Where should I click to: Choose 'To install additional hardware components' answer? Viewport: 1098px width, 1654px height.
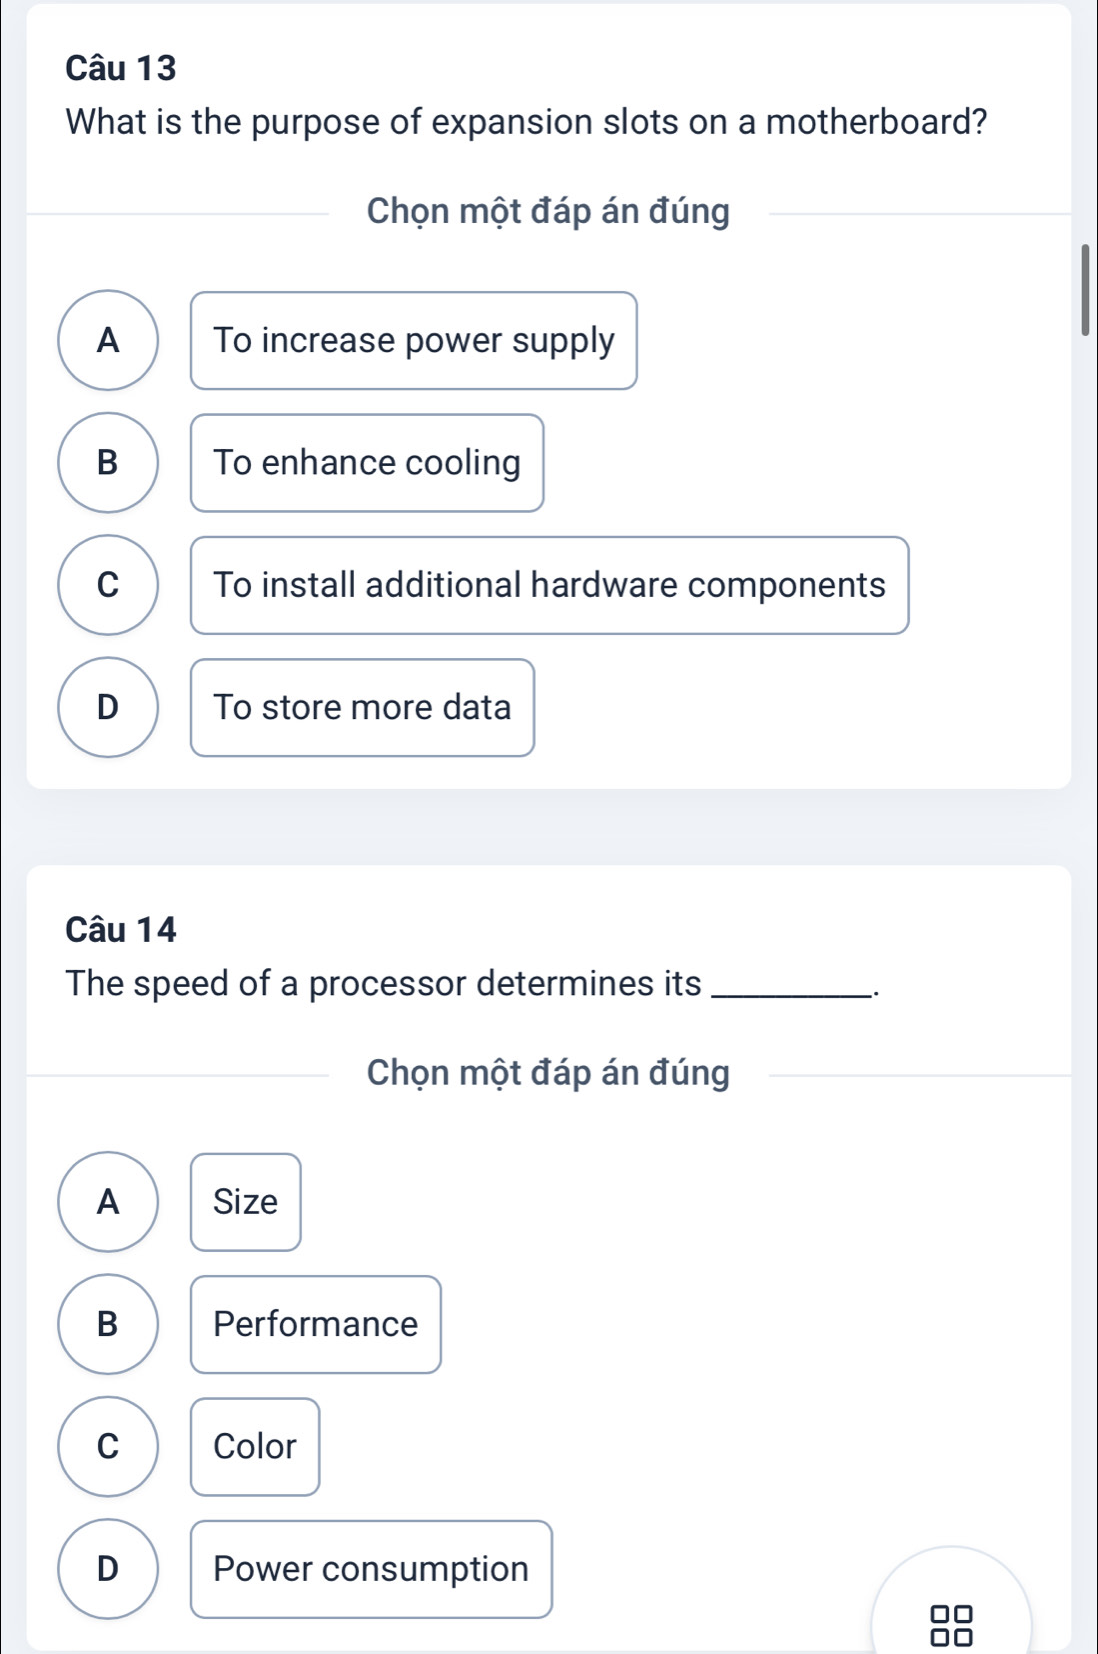[550, 585]
